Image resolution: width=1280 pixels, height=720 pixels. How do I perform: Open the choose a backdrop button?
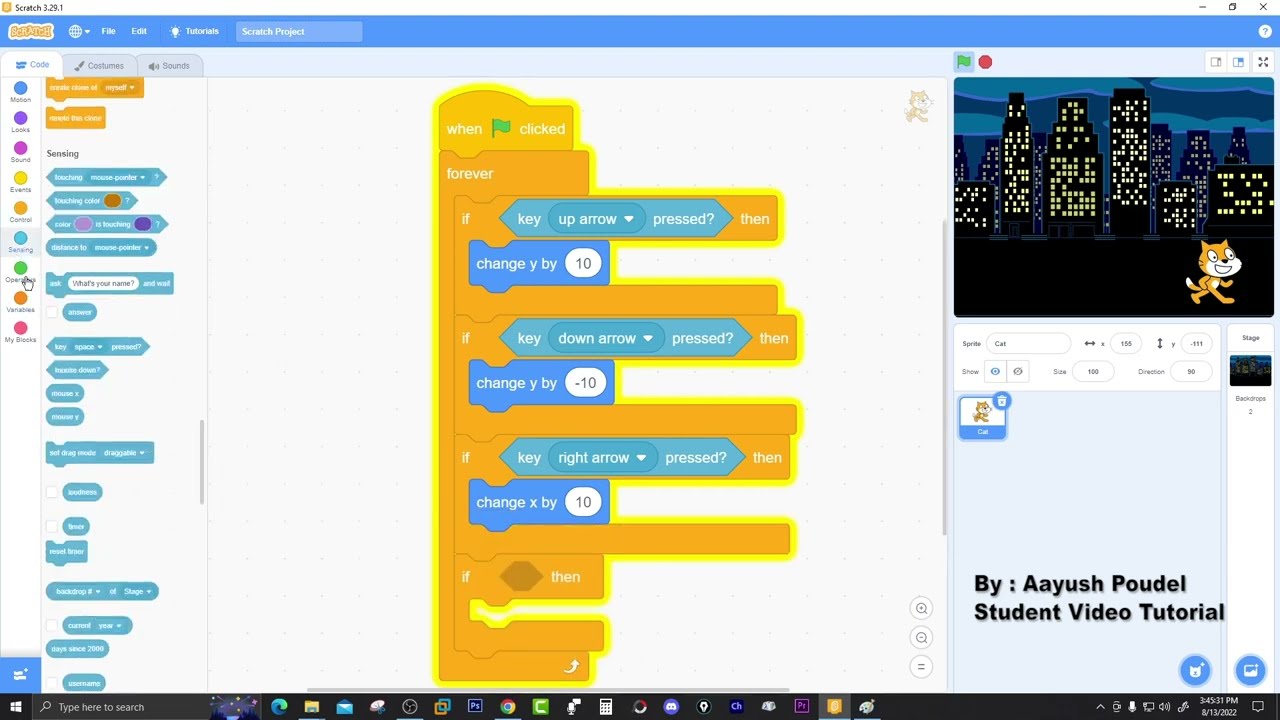pyautogui.click(x=1250, y=670)
